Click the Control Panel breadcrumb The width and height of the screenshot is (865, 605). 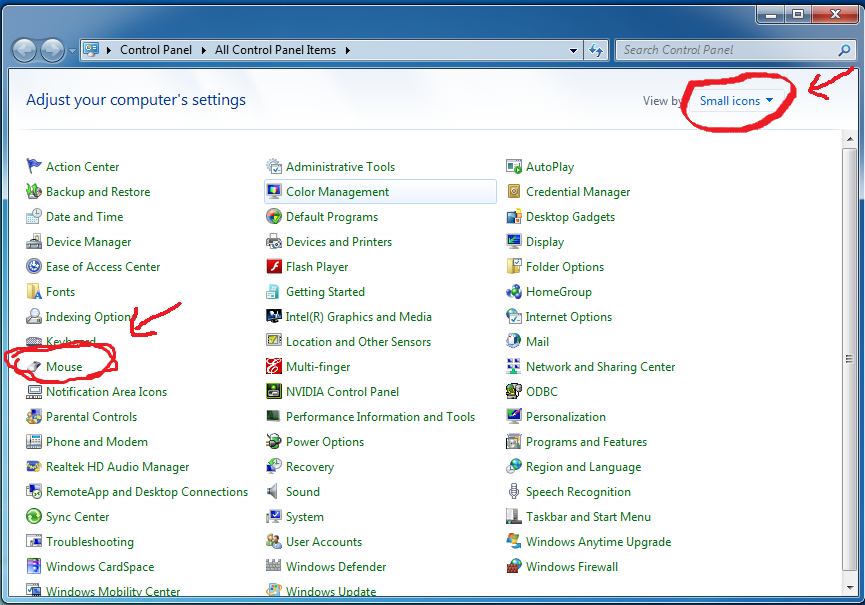(x=156, y=50)
